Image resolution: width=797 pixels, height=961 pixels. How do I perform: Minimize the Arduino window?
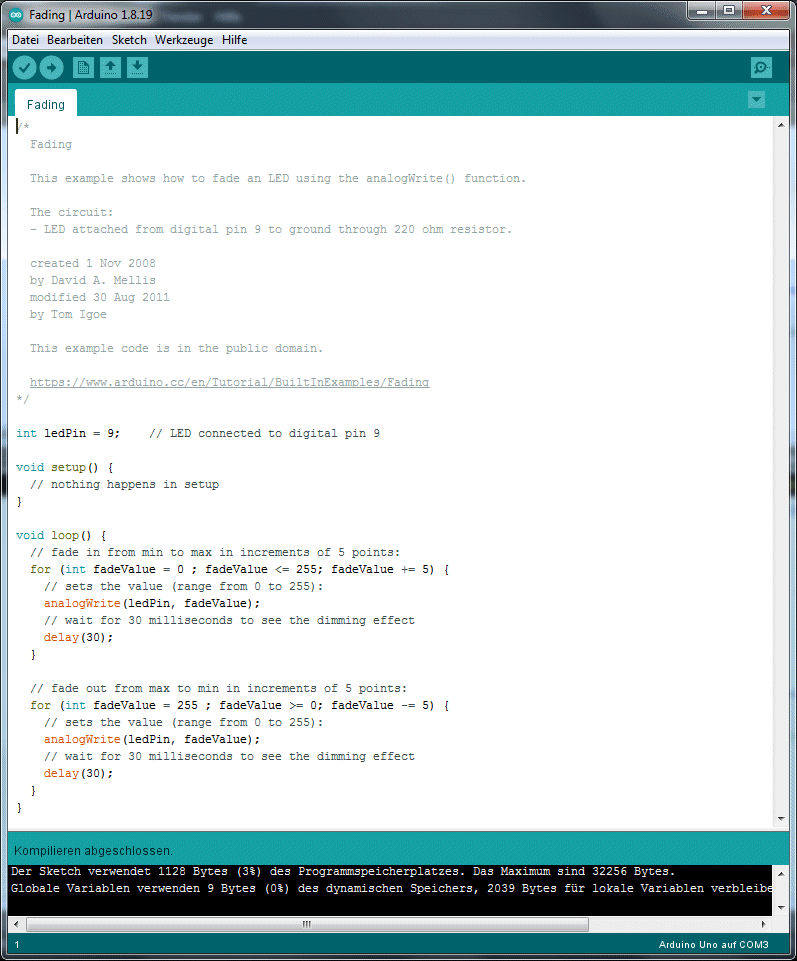pos(703,11)
